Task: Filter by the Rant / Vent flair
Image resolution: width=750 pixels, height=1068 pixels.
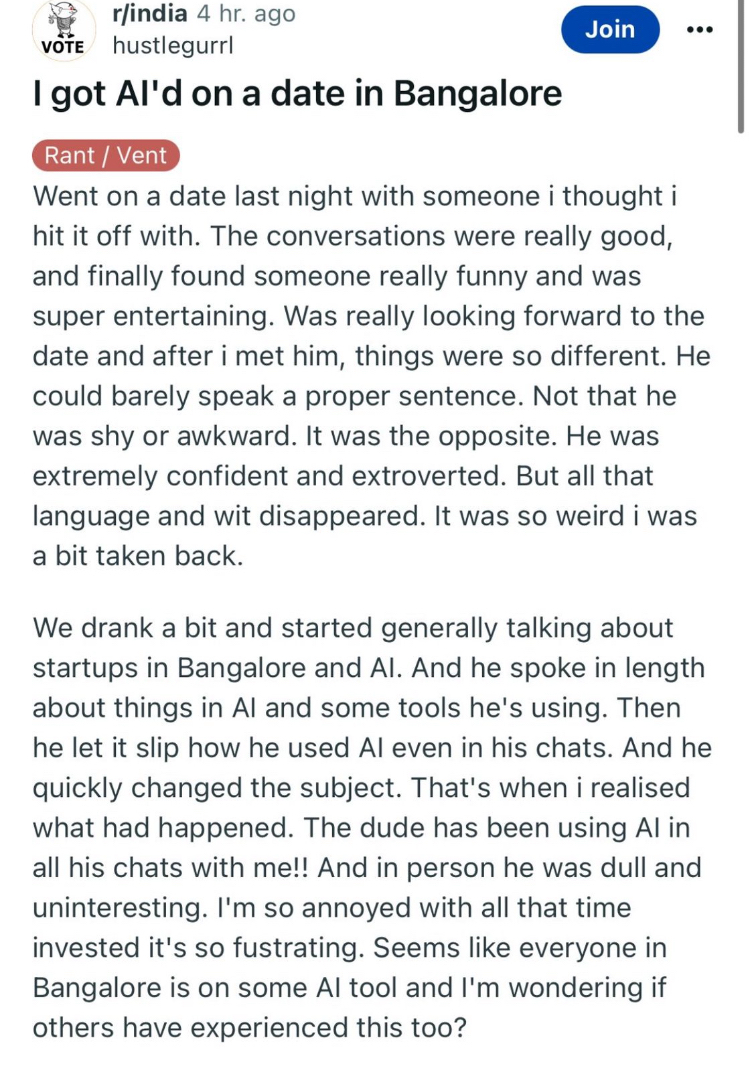Action: [x=106, y=156]
